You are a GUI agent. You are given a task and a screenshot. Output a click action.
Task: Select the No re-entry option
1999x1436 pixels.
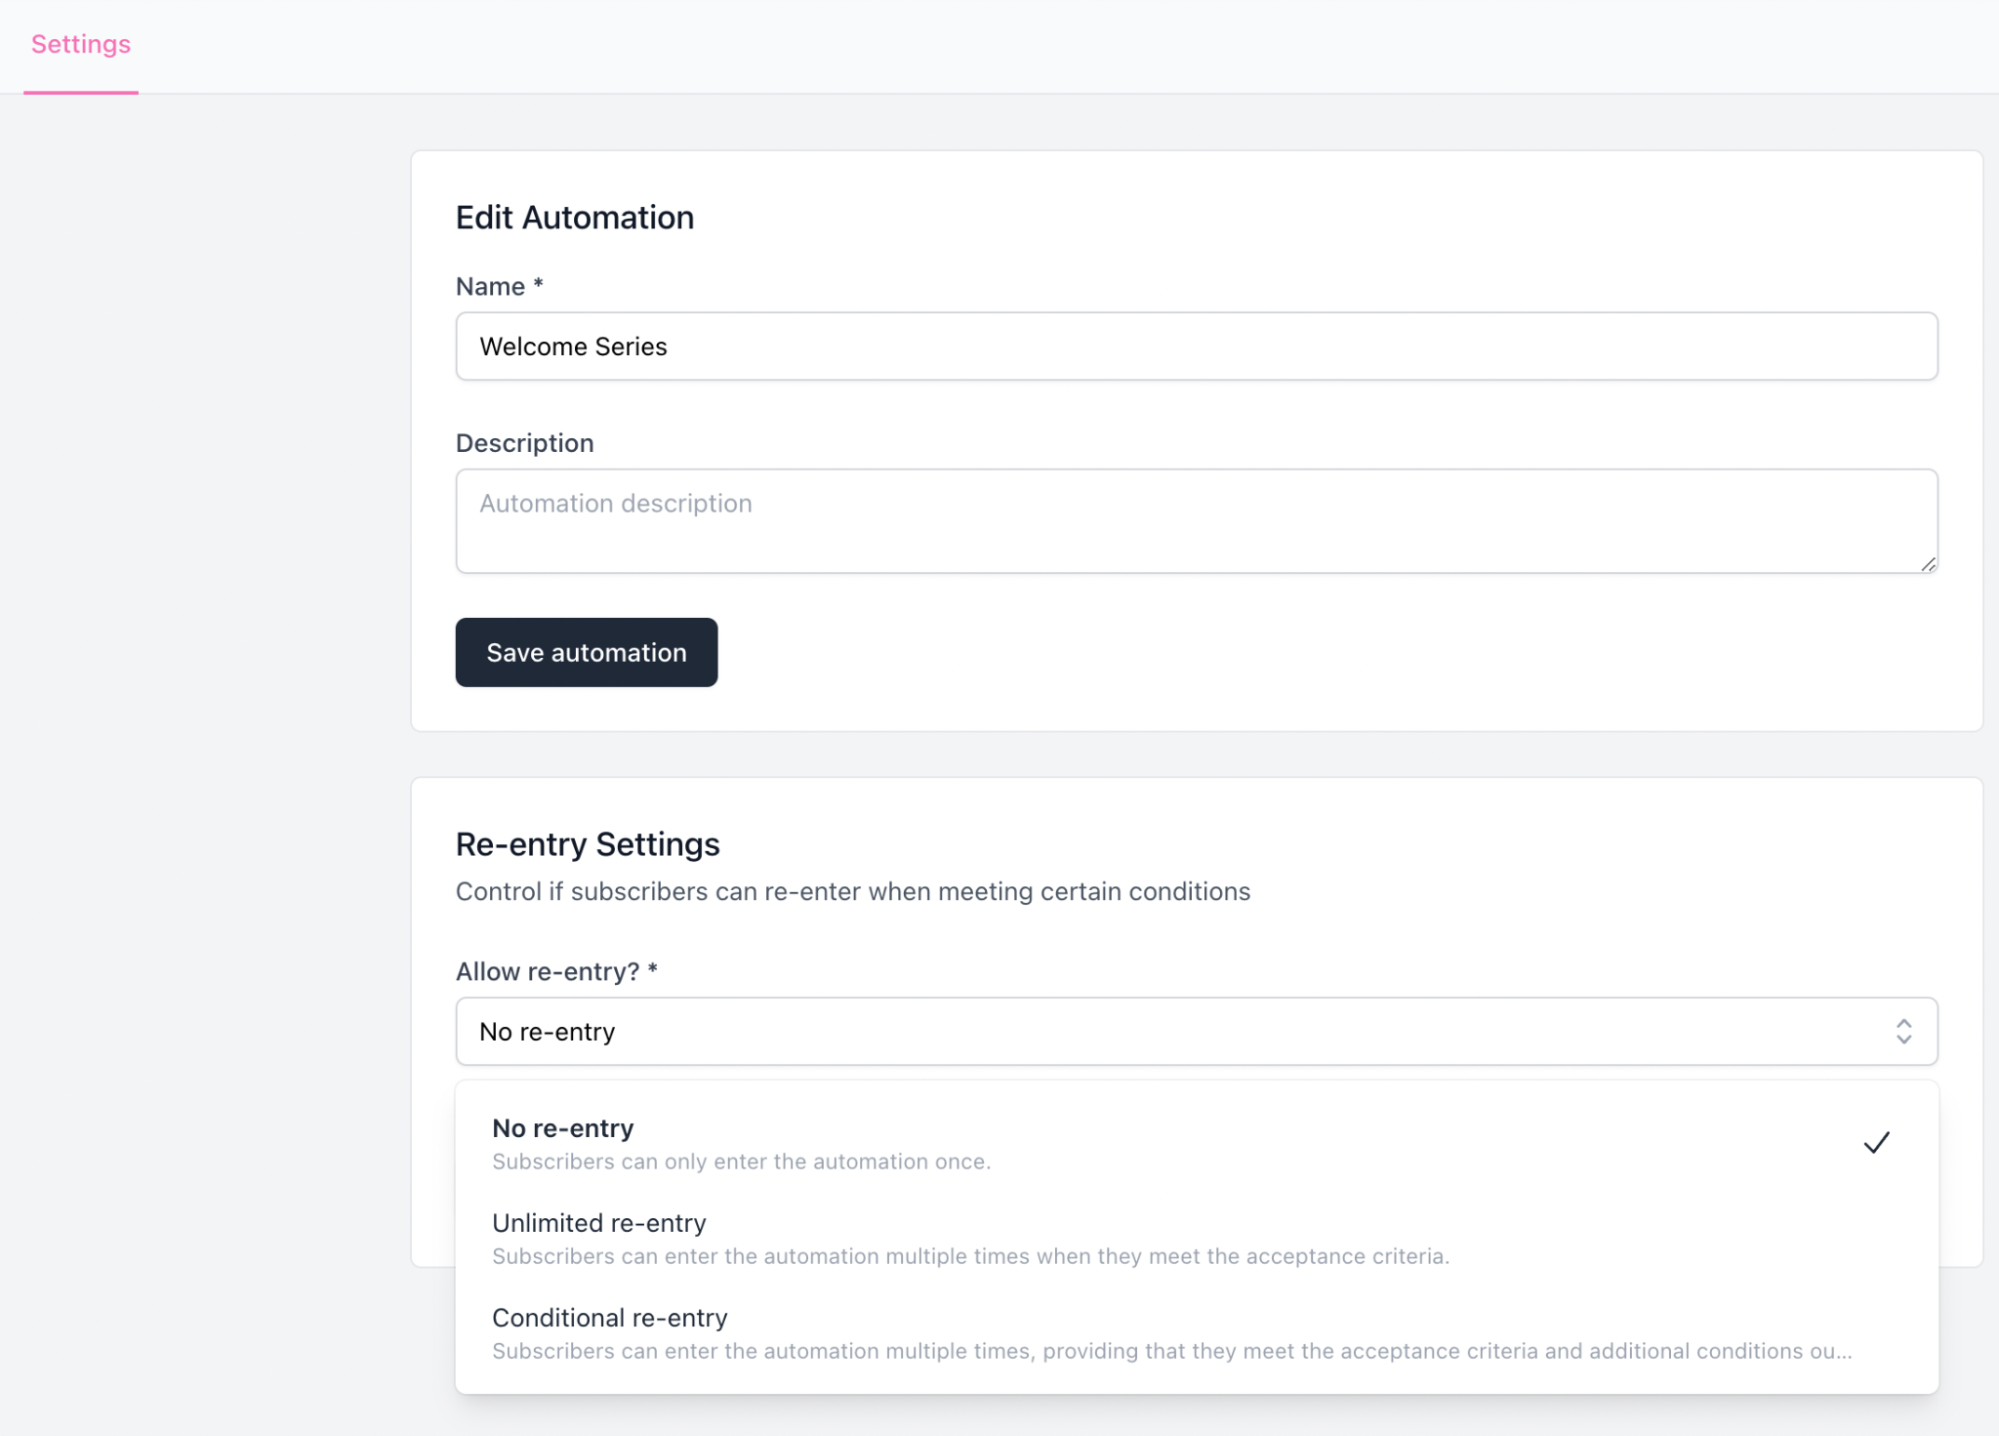click(x=1196, y=1143)
